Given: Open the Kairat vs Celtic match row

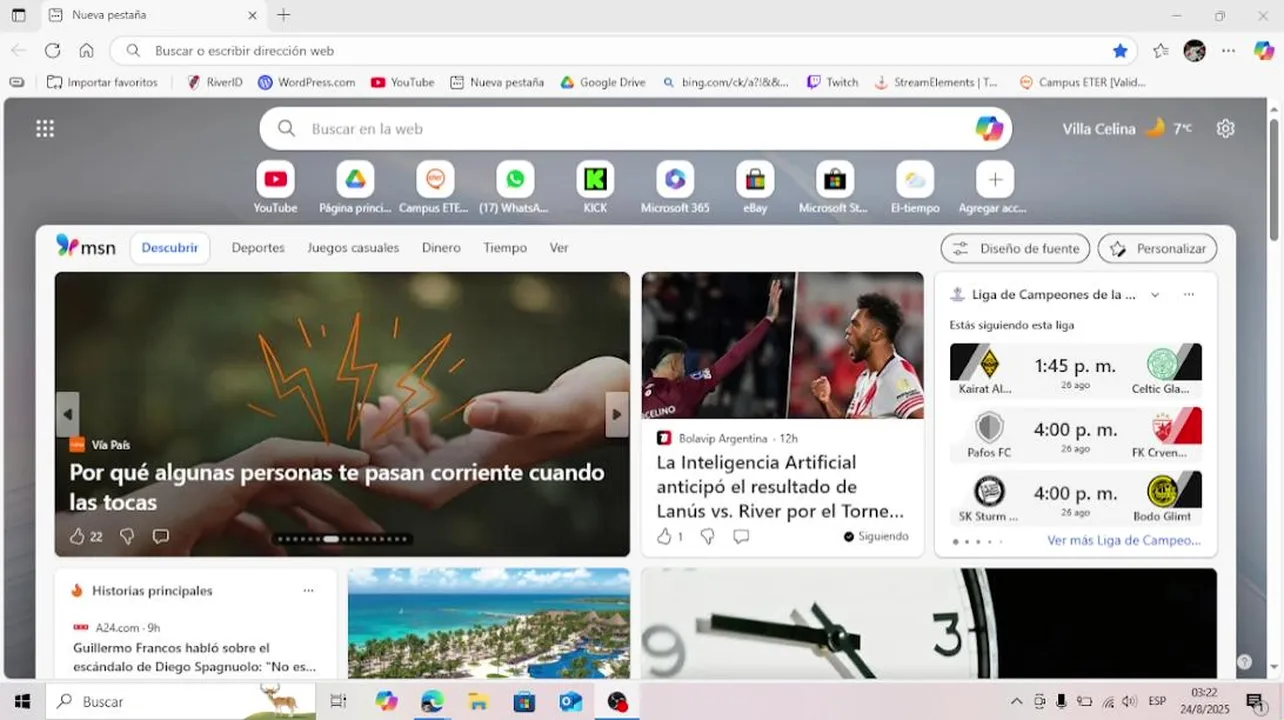Looking at the screenshot, I should (1075, 371).
